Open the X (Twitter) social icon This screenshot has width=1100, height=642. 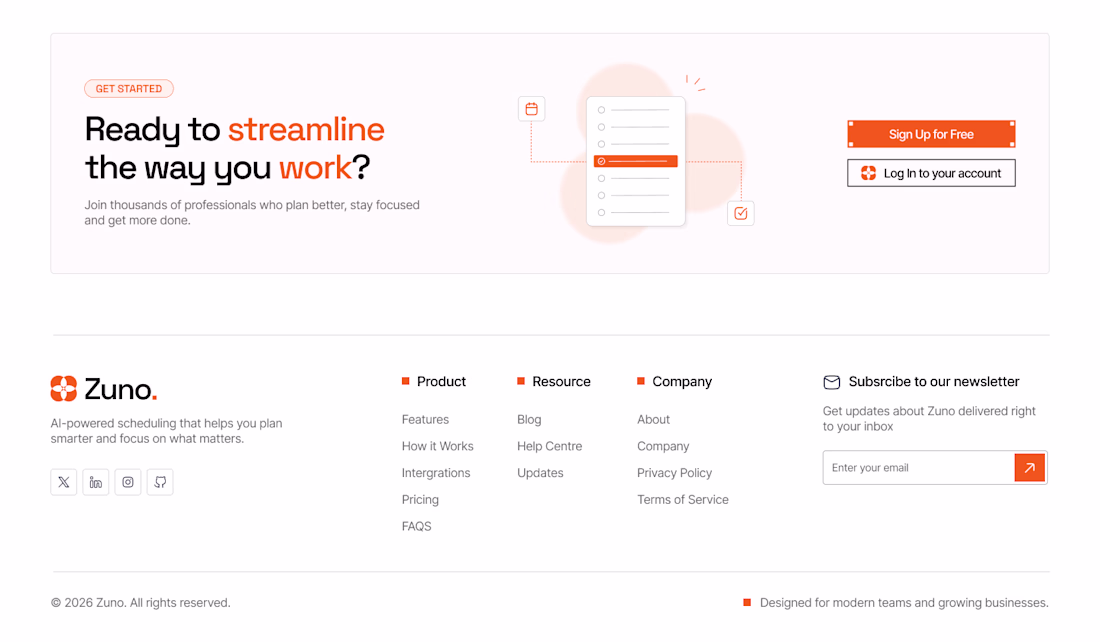click(63, 482)
